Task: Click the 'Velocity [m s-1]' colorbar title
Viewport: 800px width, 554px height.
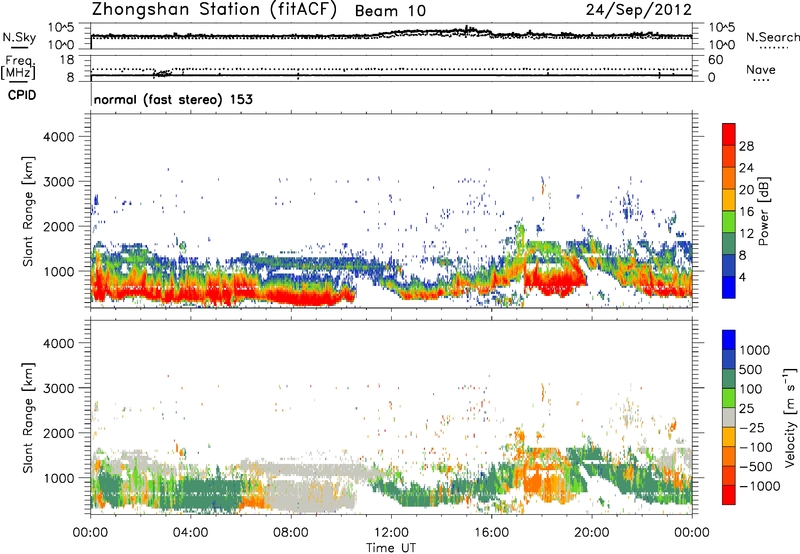Action: 790,417
